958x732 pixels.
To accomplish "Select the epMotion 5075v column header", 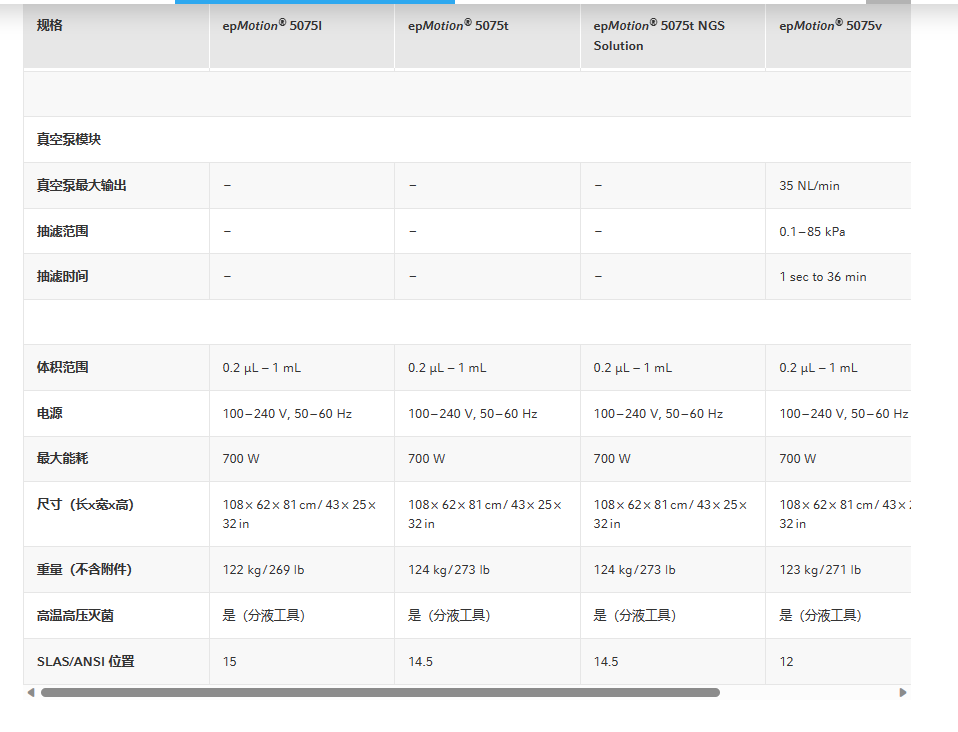I will [x=838, y=35].
